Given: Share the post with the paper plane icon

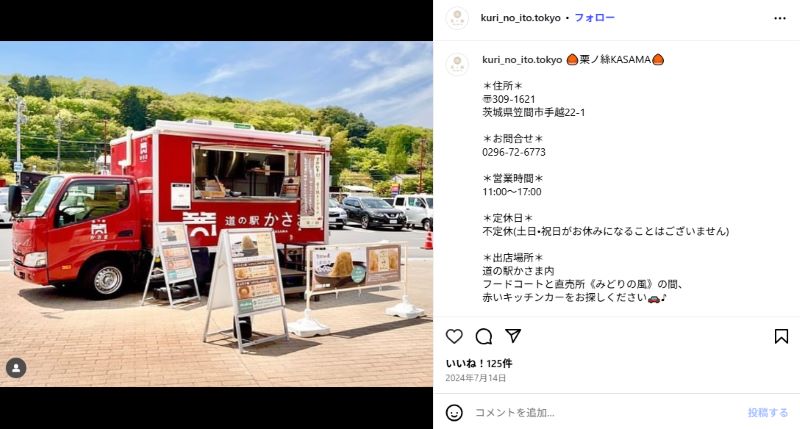Looking at the screenshot, I should pyautogui.click(x=513, y=336).
